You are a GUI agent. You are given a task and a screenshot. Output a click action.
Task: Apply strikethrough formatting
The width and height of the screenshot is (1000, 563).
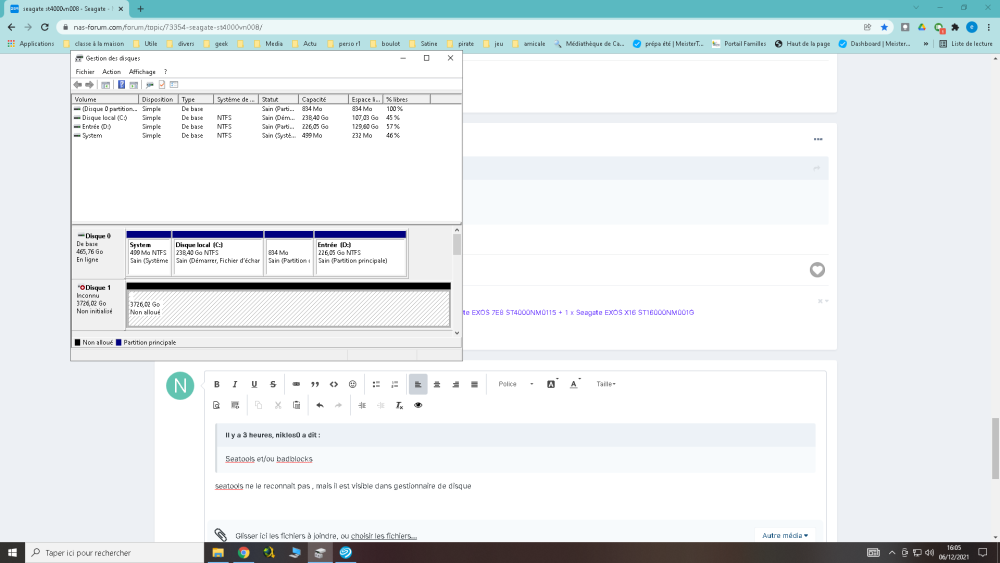[x=273, y=384]
